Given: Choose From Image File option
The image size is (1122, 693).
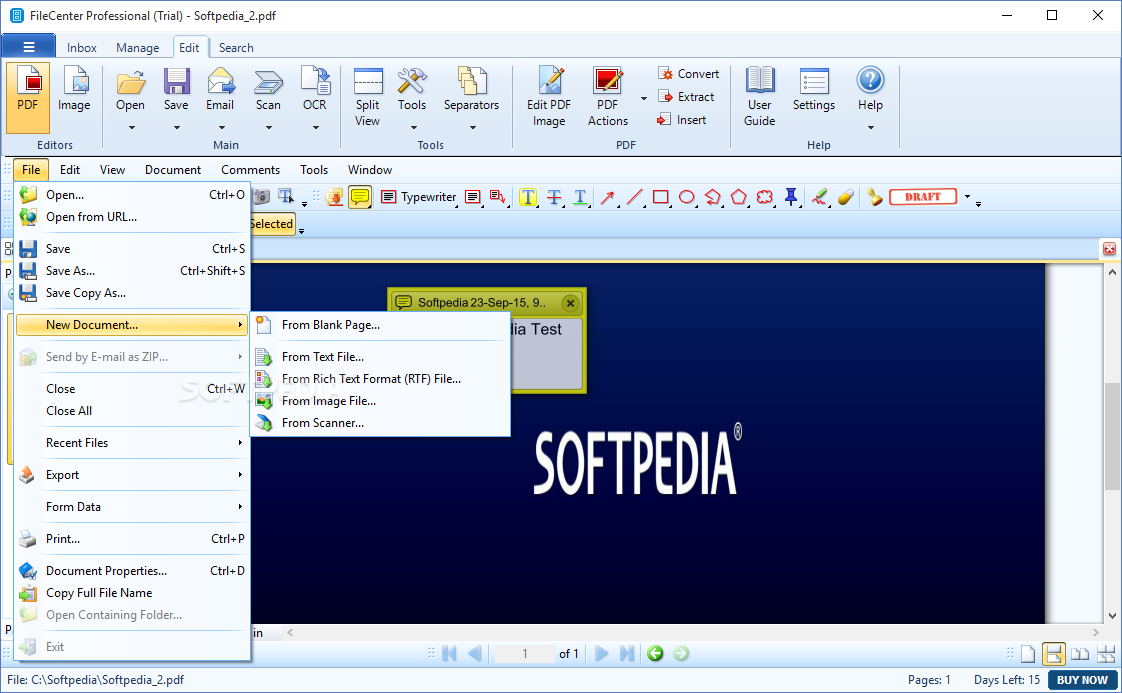Looking at the screenshot, I should (x=381, y=401).
